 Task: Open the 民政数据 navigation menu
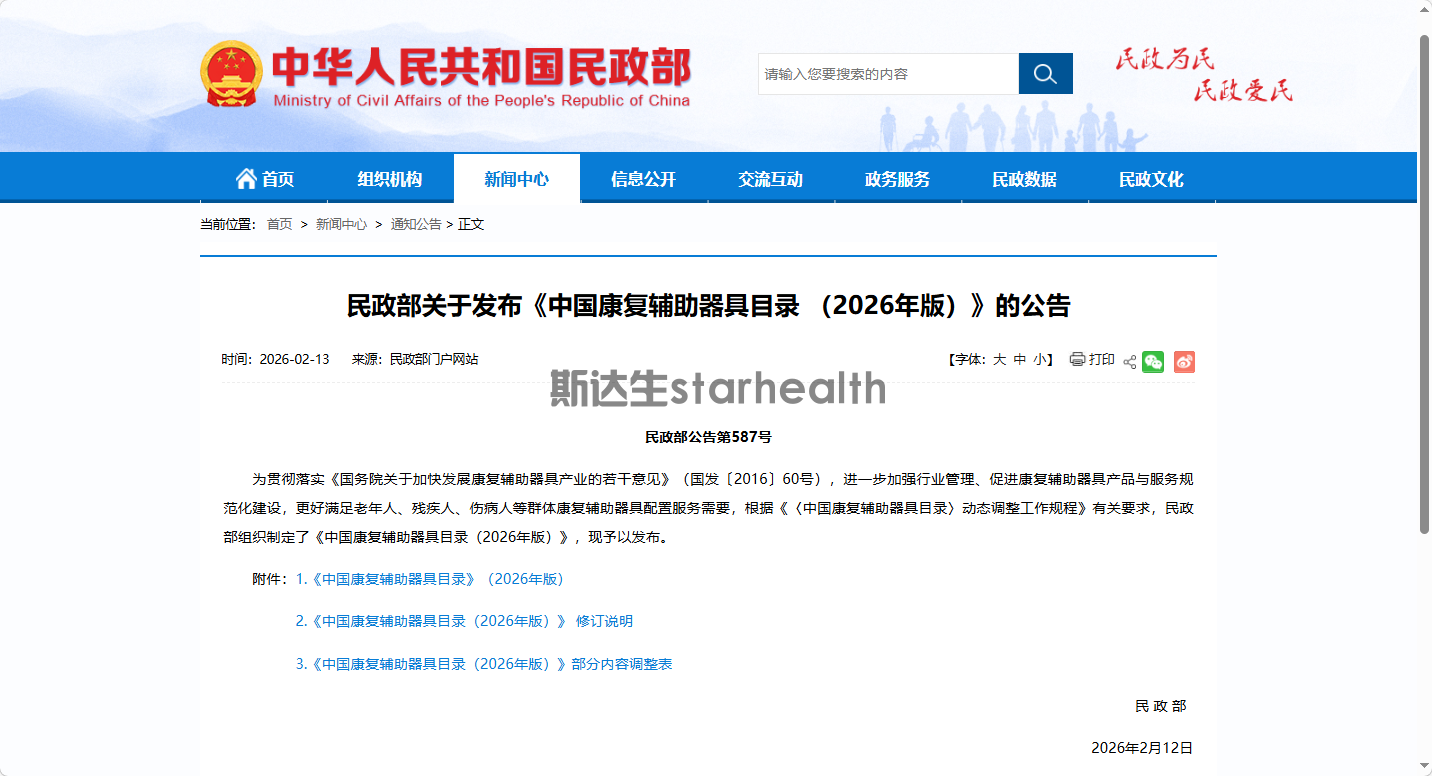tap(1024, 179)
